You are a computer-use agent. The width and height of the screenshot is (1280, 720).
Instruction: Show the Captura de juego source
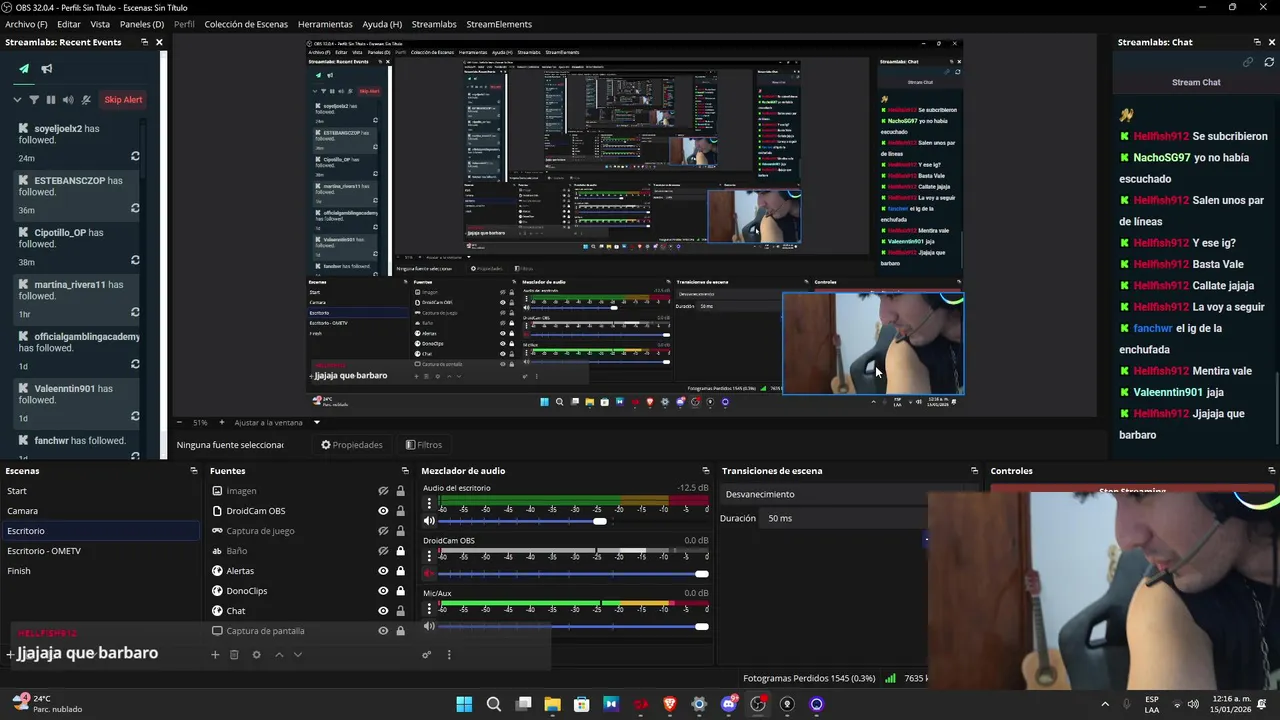coord(383,531)
